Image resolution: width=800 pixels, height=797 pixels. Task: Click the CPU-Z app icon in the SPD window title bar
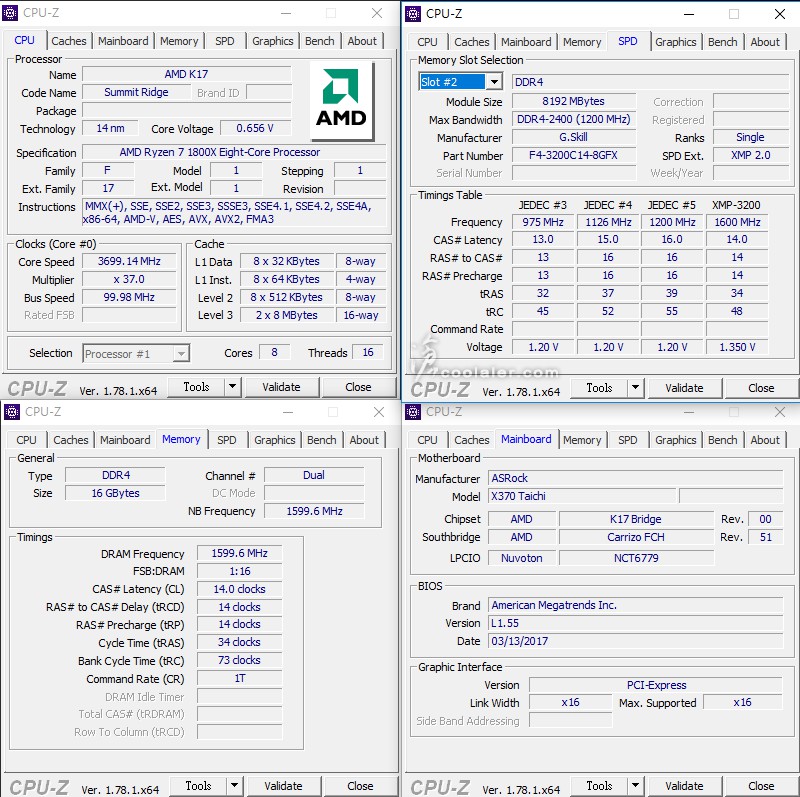pyautogui.click(x=413, y=14)
